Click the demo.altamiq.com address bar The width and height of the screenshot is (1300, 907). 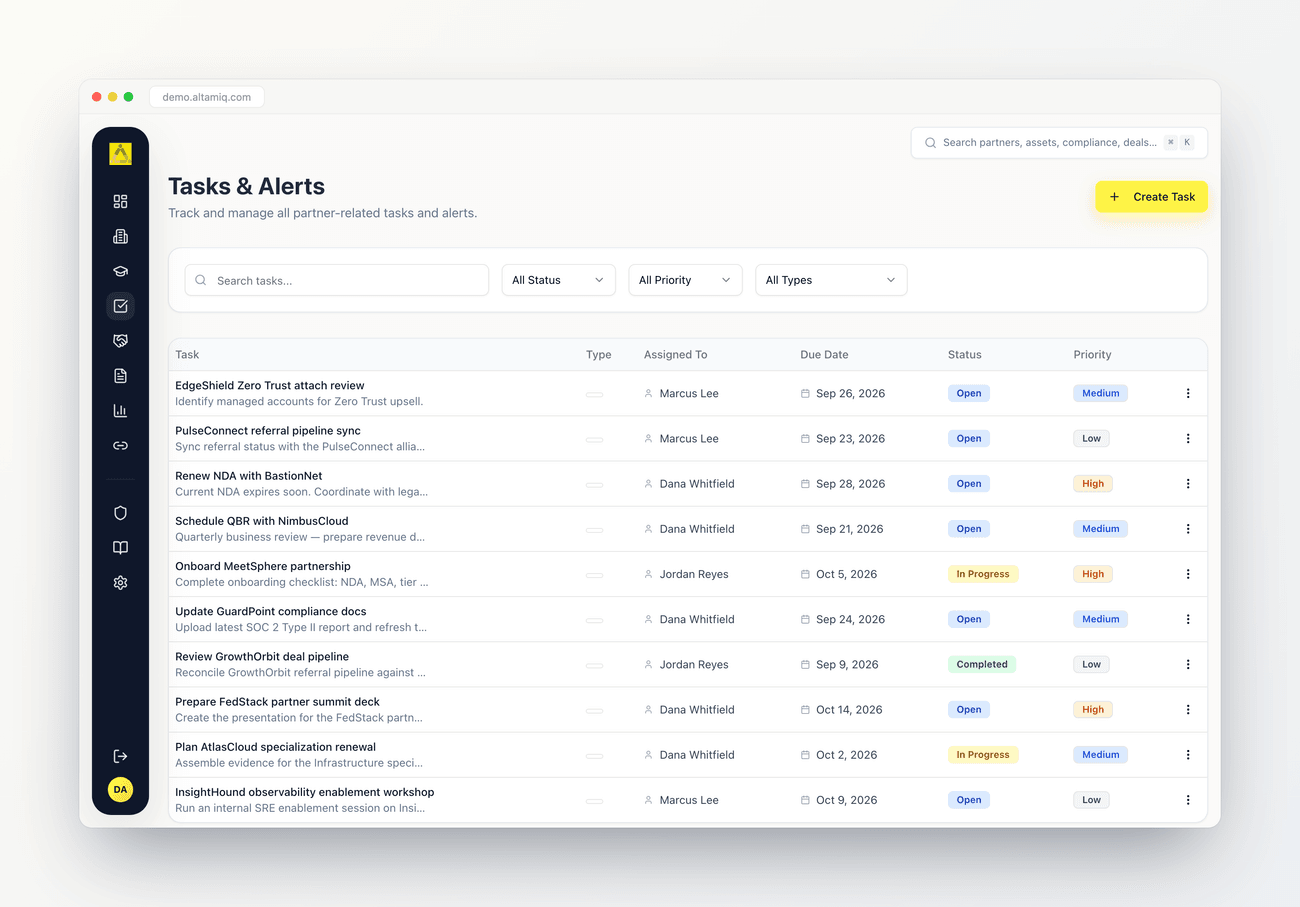click(x=207, y=97)
